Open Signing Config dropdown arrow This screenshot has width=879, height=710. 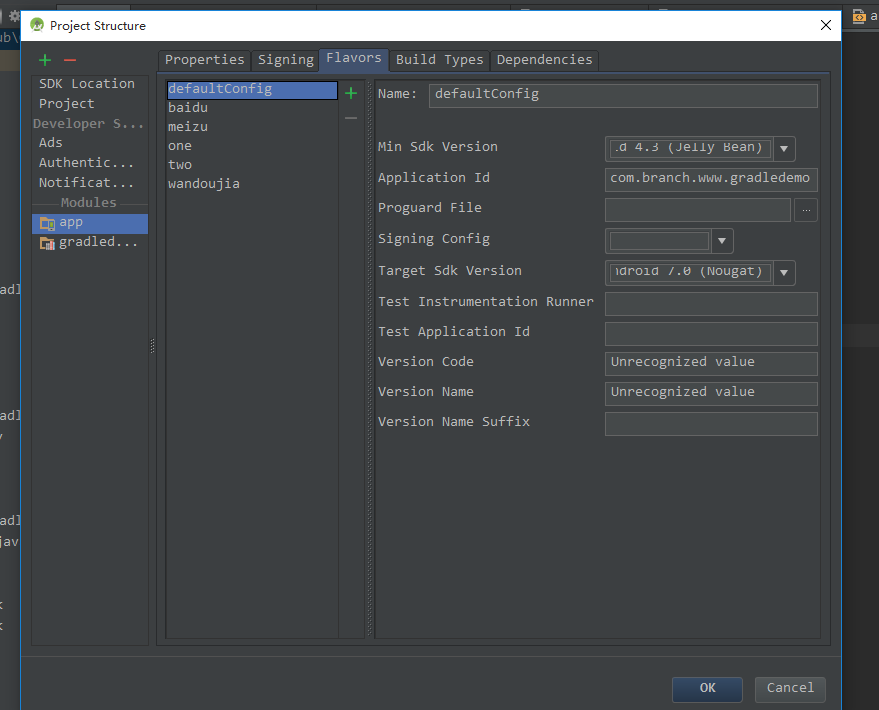(x=722, y=241)
